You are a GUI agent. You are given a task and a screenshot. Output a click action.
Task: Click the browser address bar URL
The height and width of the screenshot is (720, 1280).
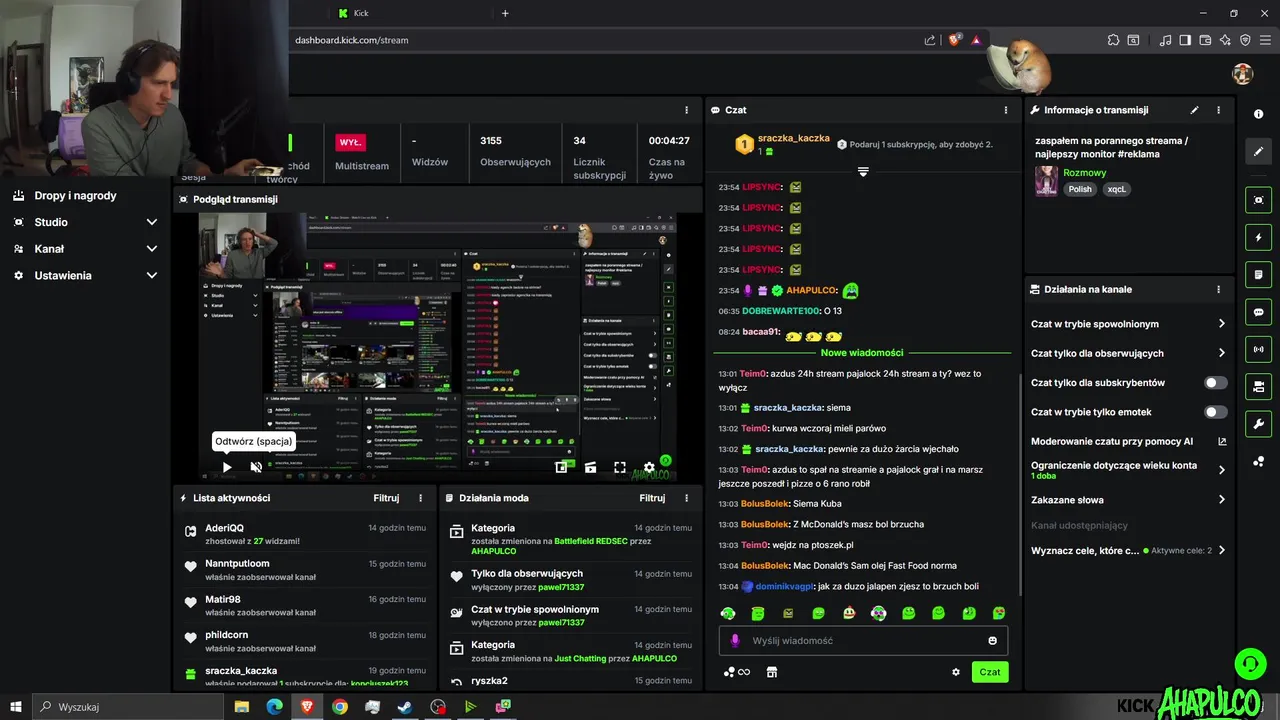tap(351, 40)
